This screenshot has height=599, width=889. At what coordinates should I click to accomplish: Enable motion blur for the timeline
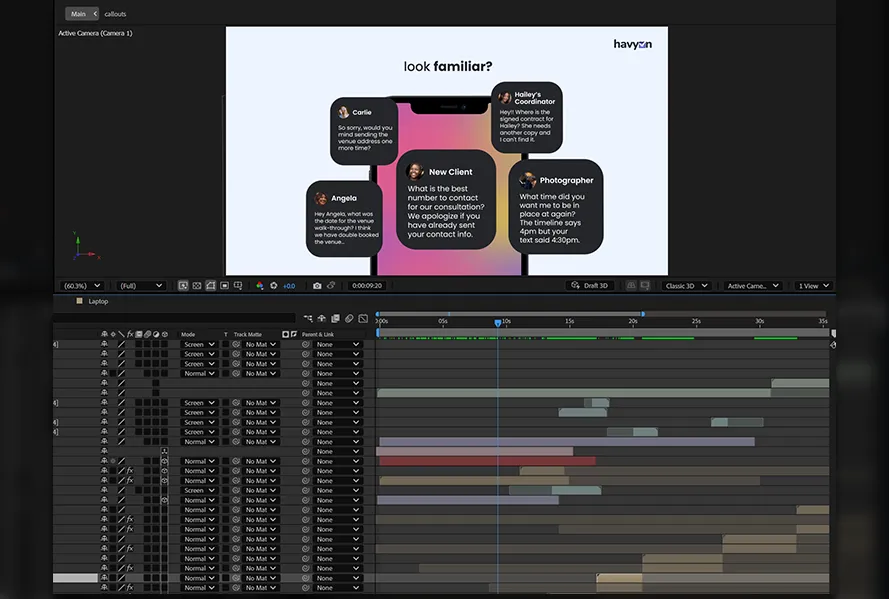(x=349, y=318)
